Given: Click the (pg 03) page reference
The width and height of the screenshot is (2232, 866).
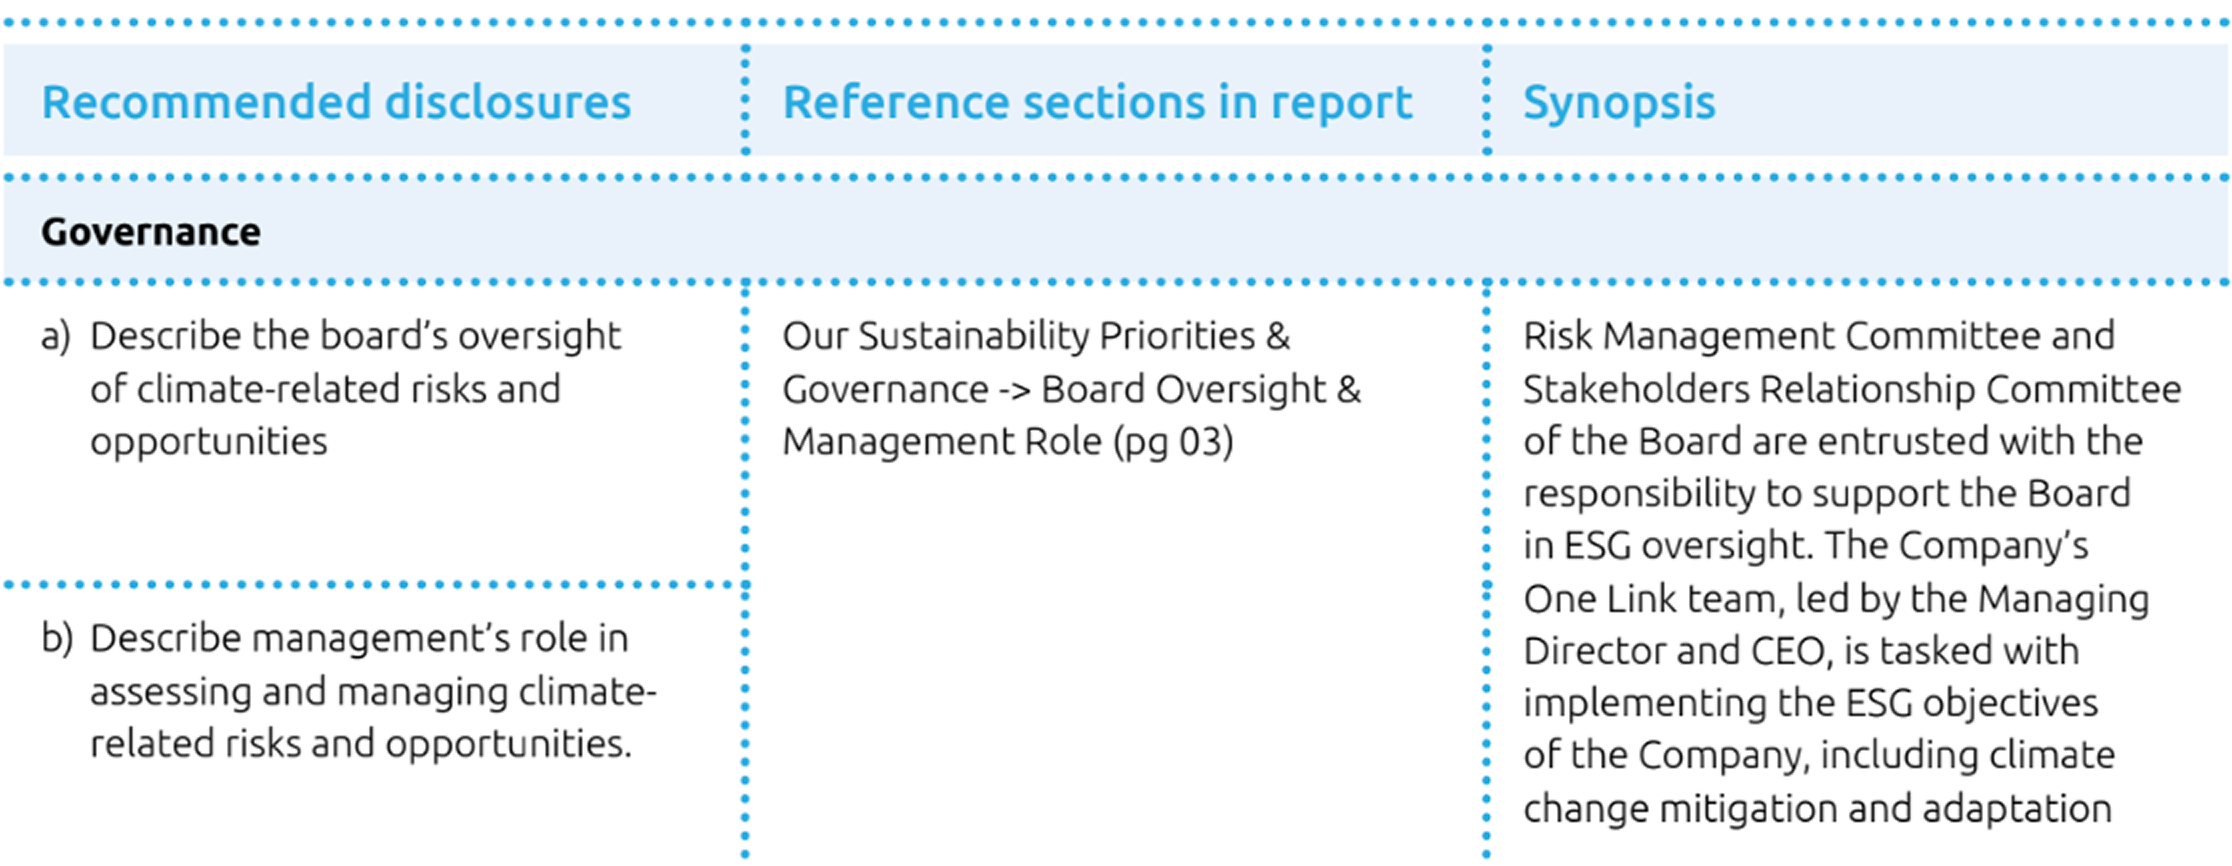Looking at the screenshot, I should tap(1173, 442).
